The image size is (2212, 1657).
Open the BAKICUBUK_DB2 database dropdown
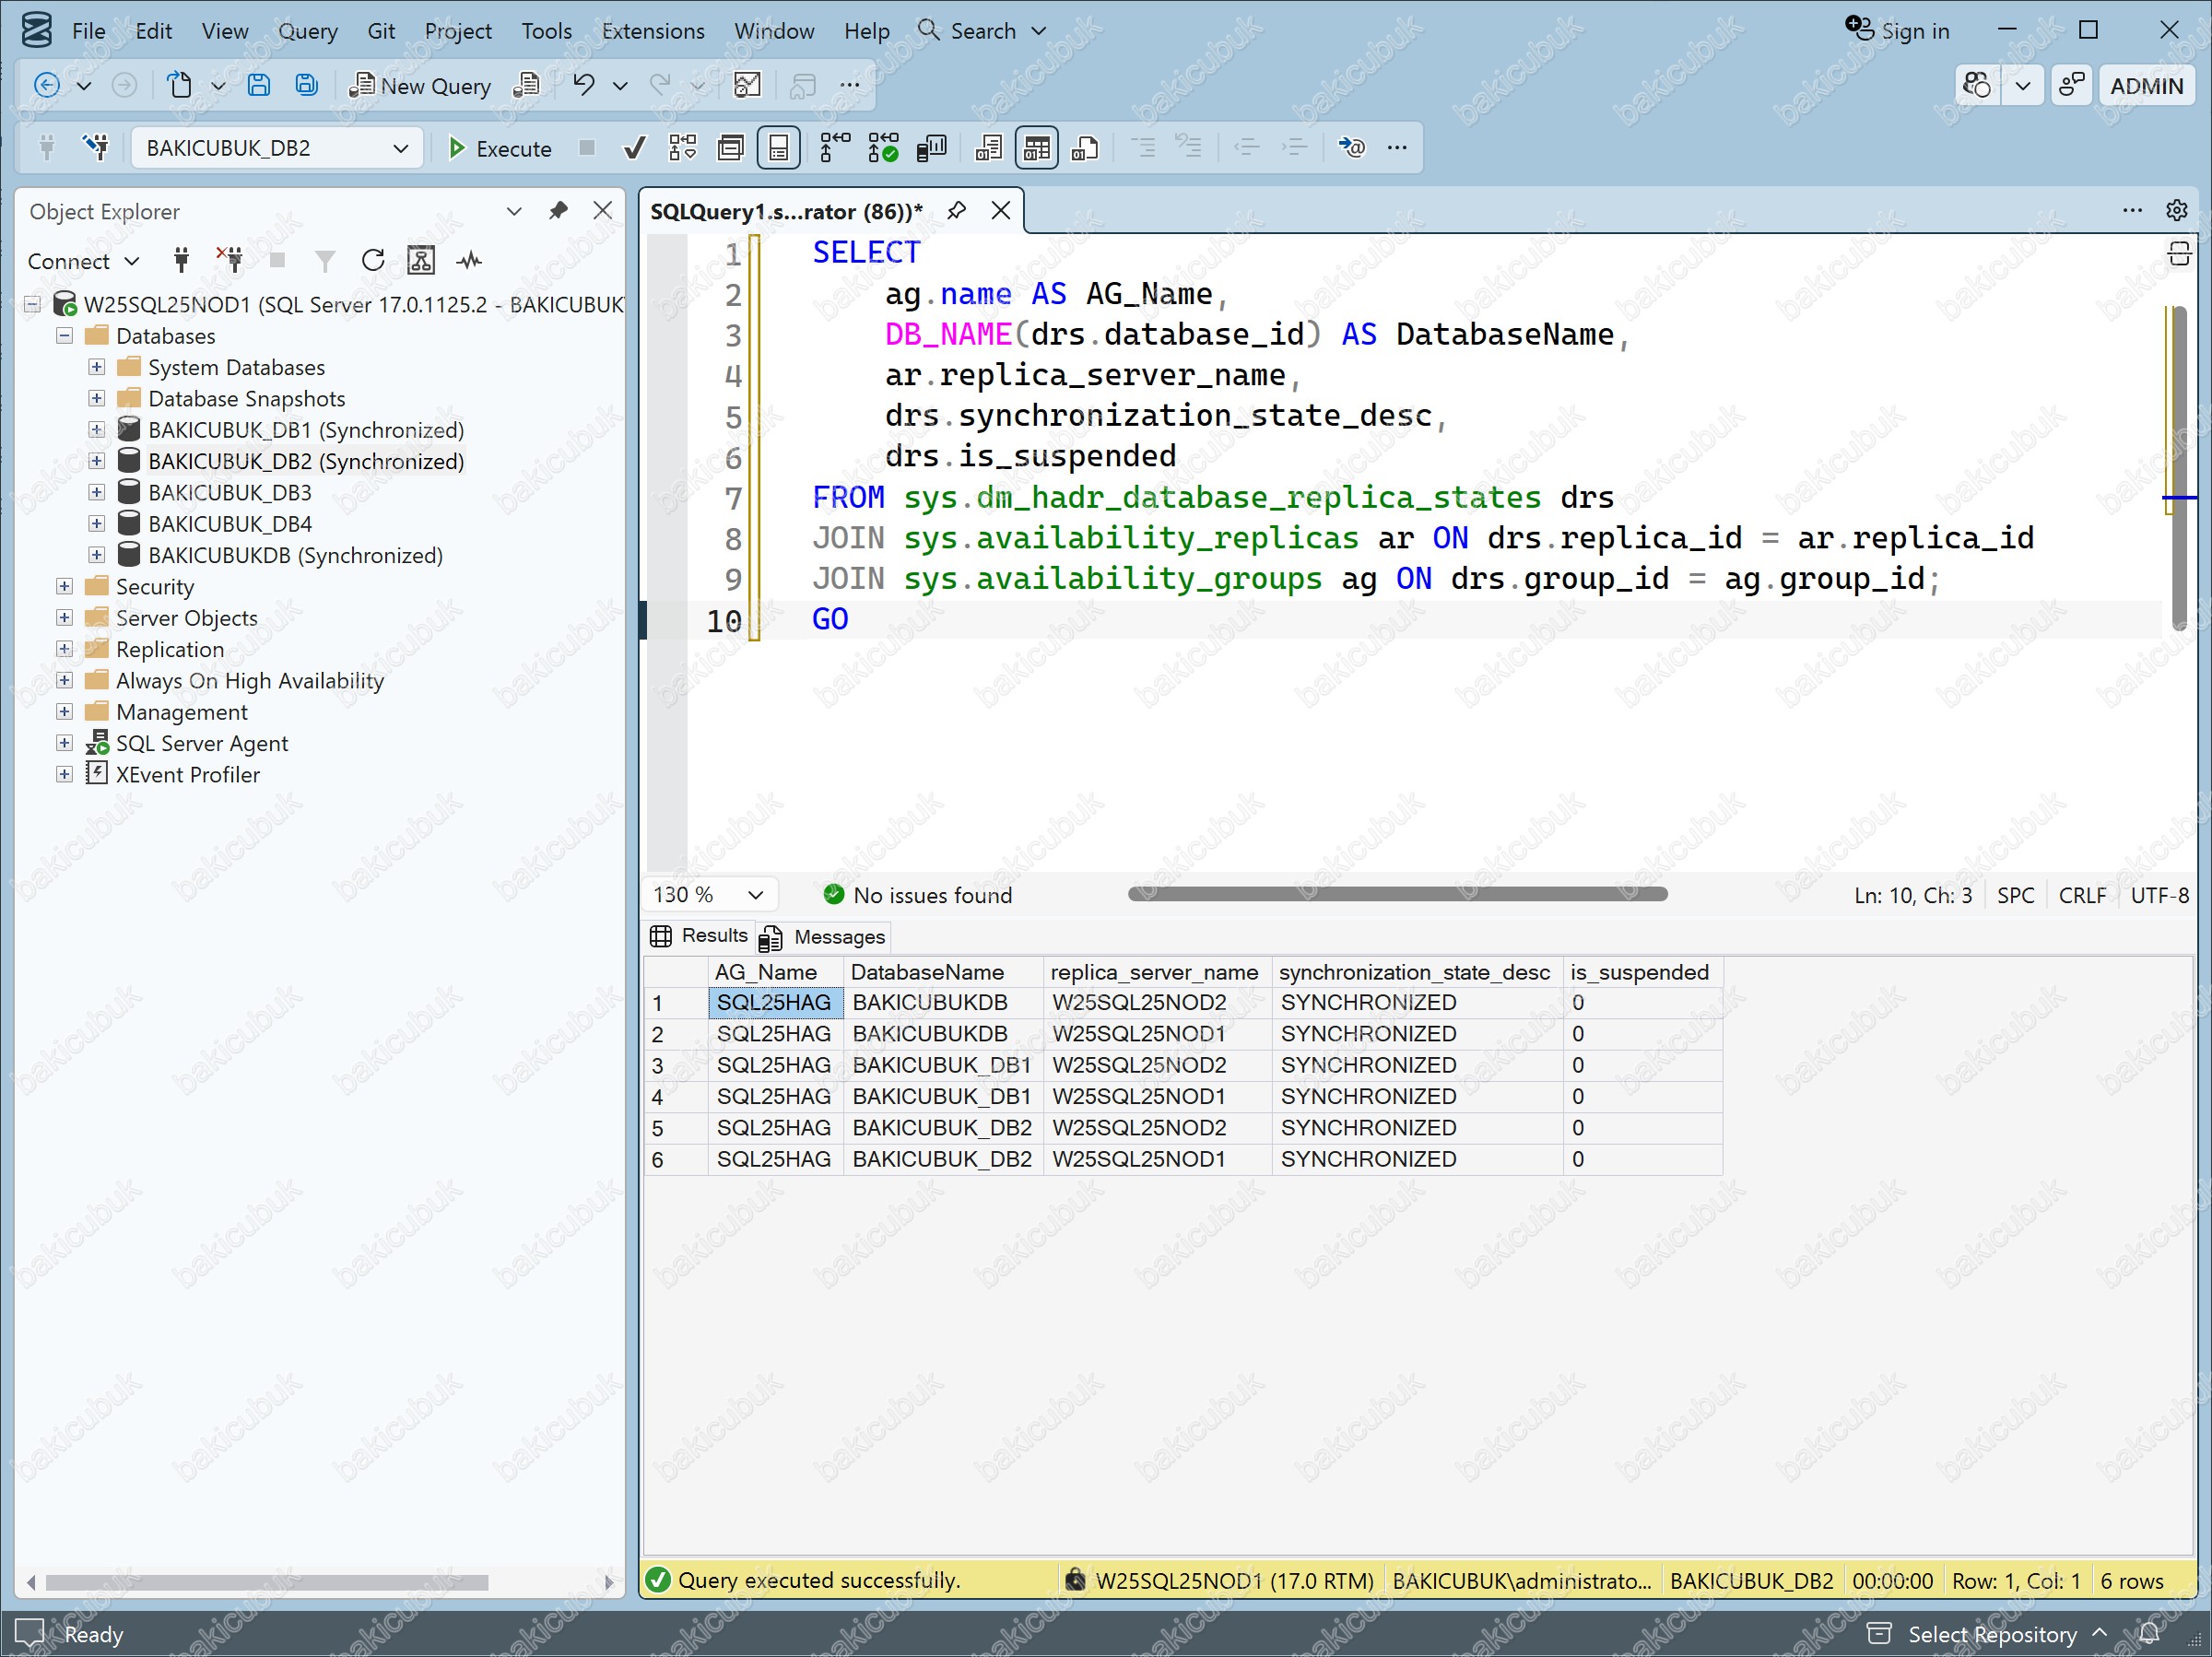tap(277, 148)
